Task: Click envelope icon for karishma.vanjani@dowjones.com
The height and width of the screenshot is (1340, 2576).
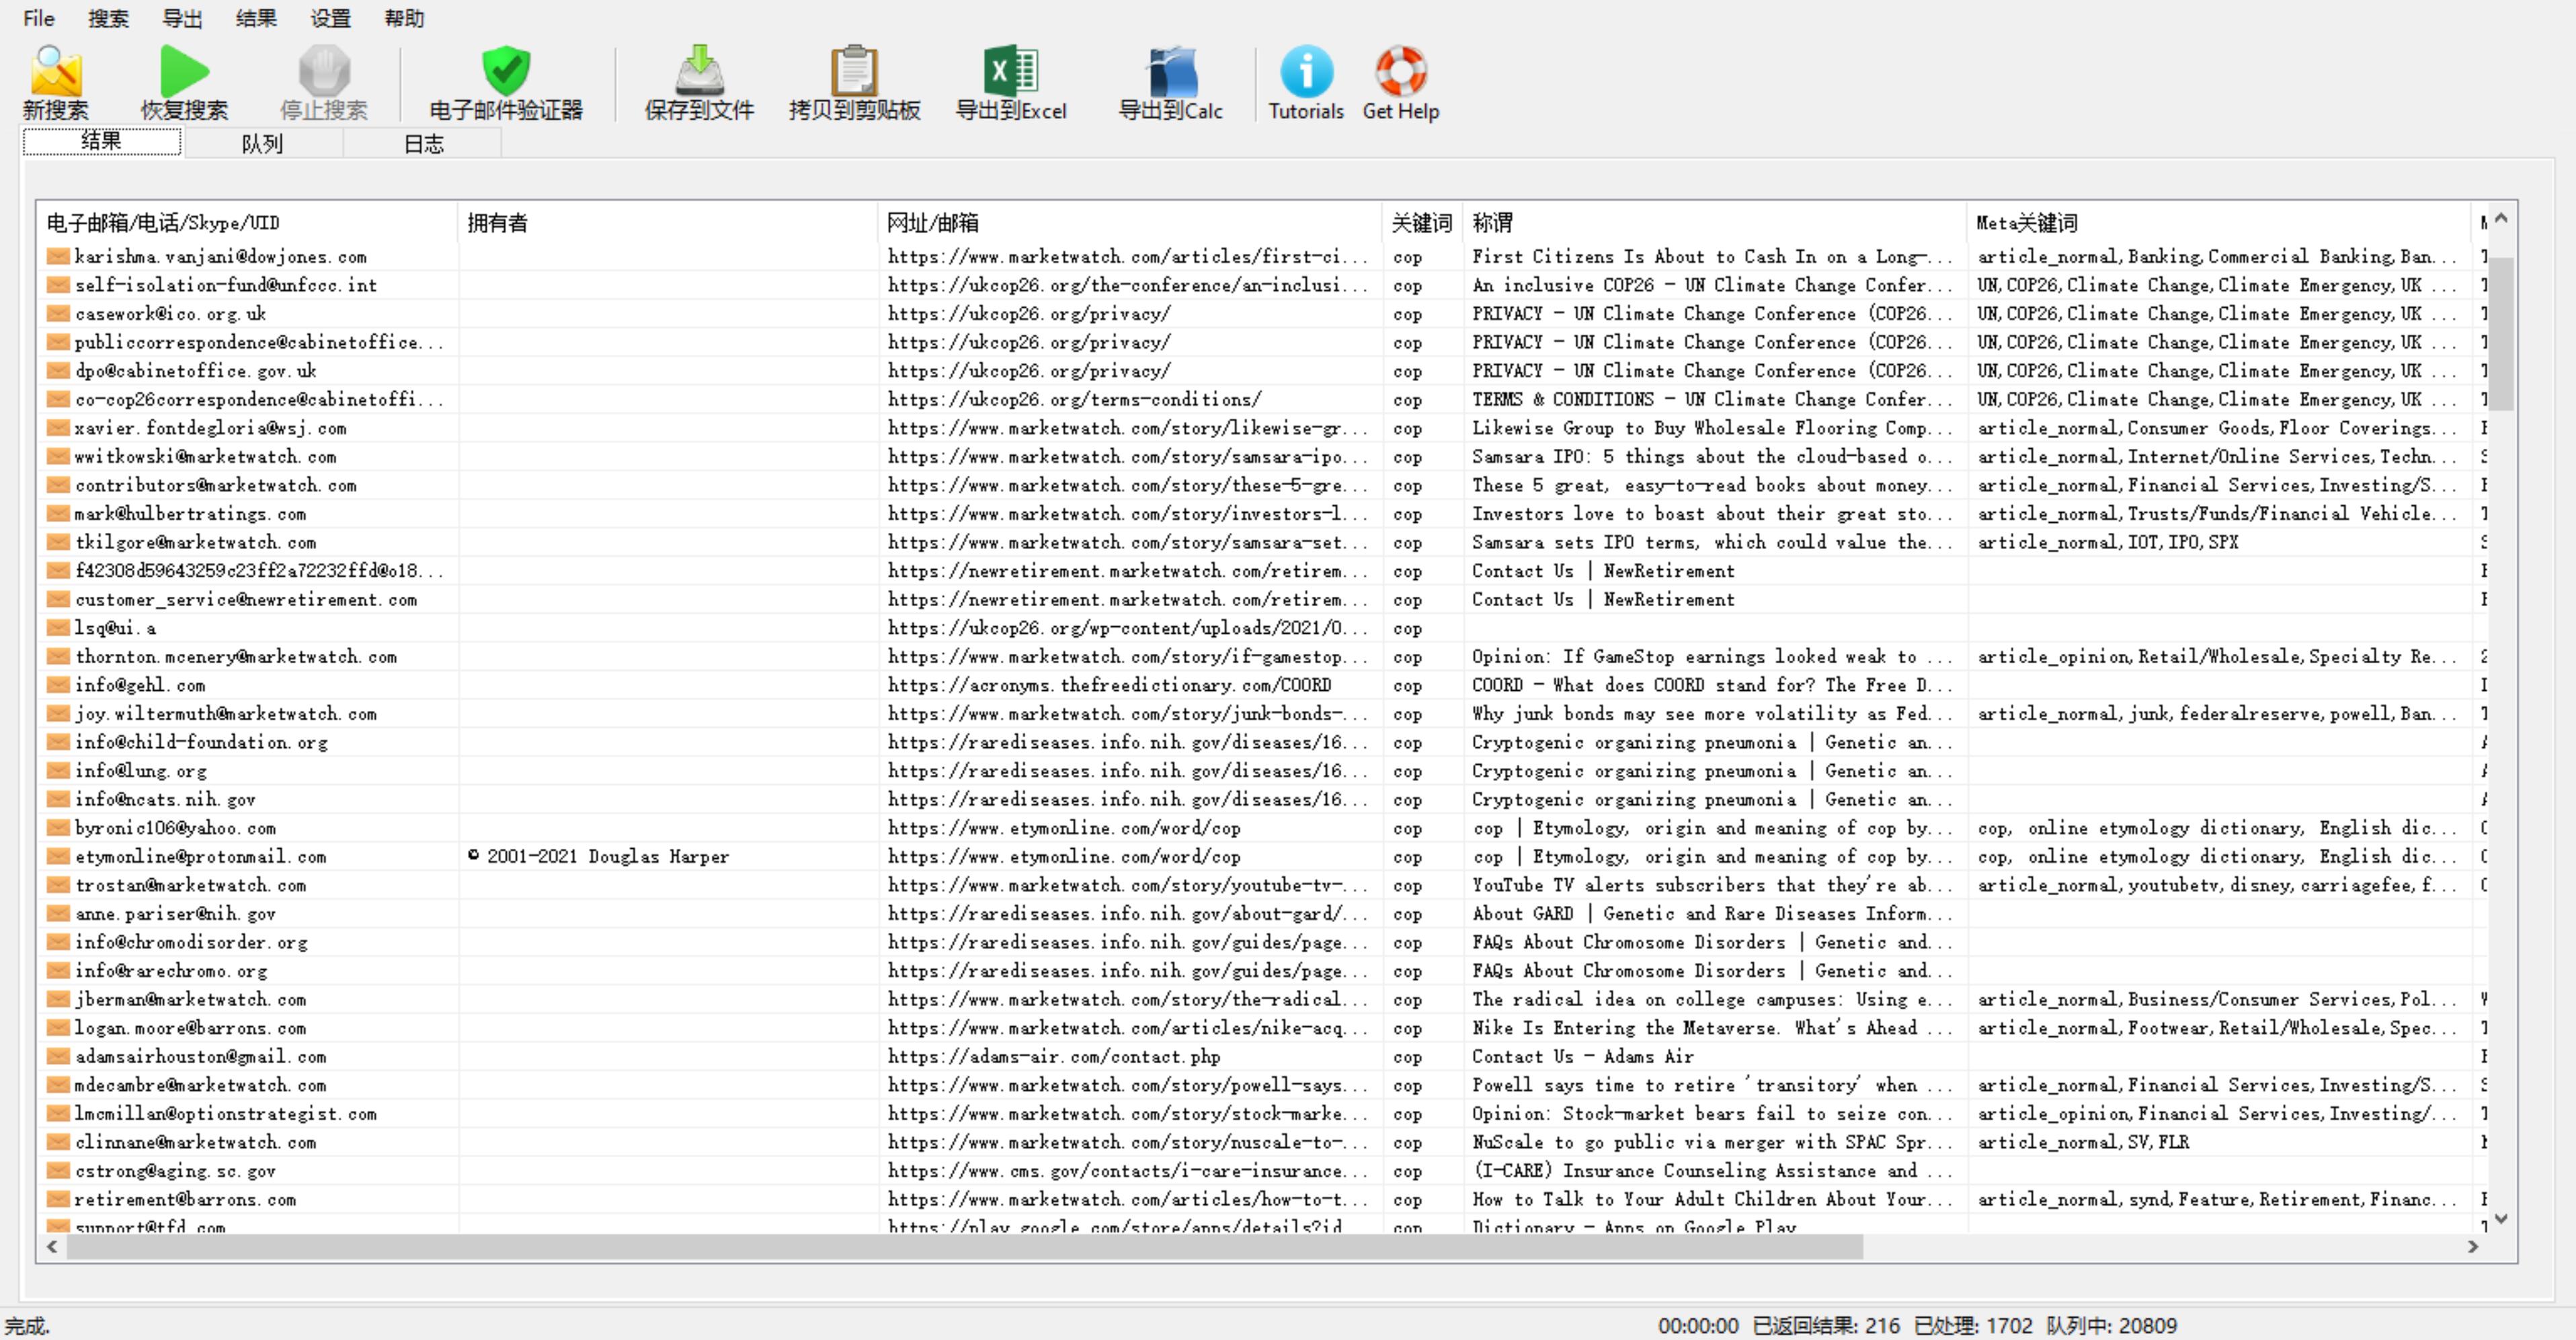Action: [59, 257]
